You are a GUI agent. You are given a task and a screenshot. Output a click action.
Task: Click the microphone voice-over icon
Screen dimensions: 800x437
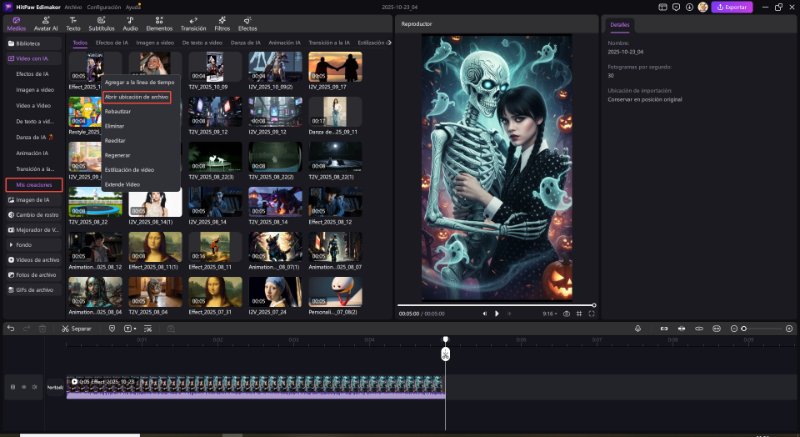pyautogui.click(x=638, y=328)
